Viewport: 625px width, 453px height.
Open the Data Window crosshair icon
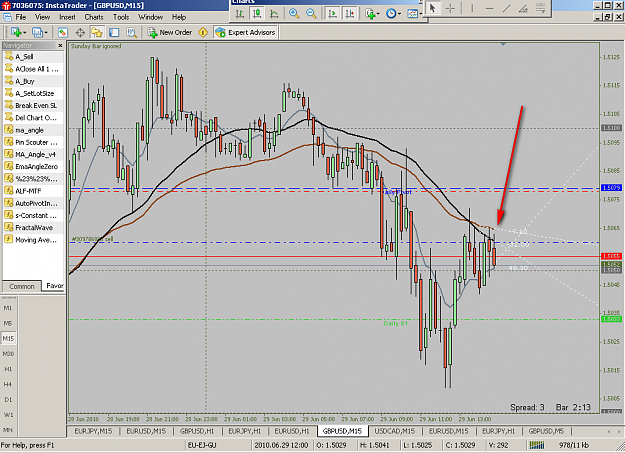[80, 32]
